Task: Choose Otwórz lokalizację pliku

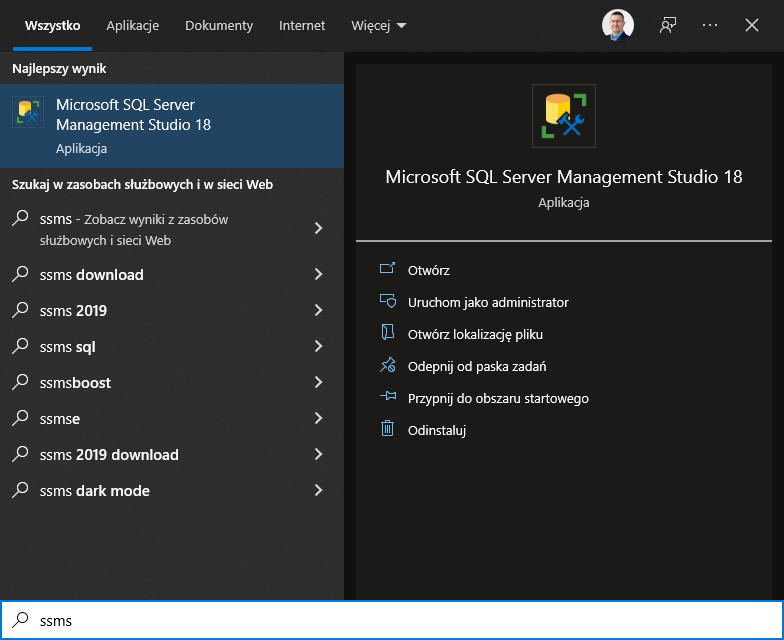Action: (x=475, y=334)
